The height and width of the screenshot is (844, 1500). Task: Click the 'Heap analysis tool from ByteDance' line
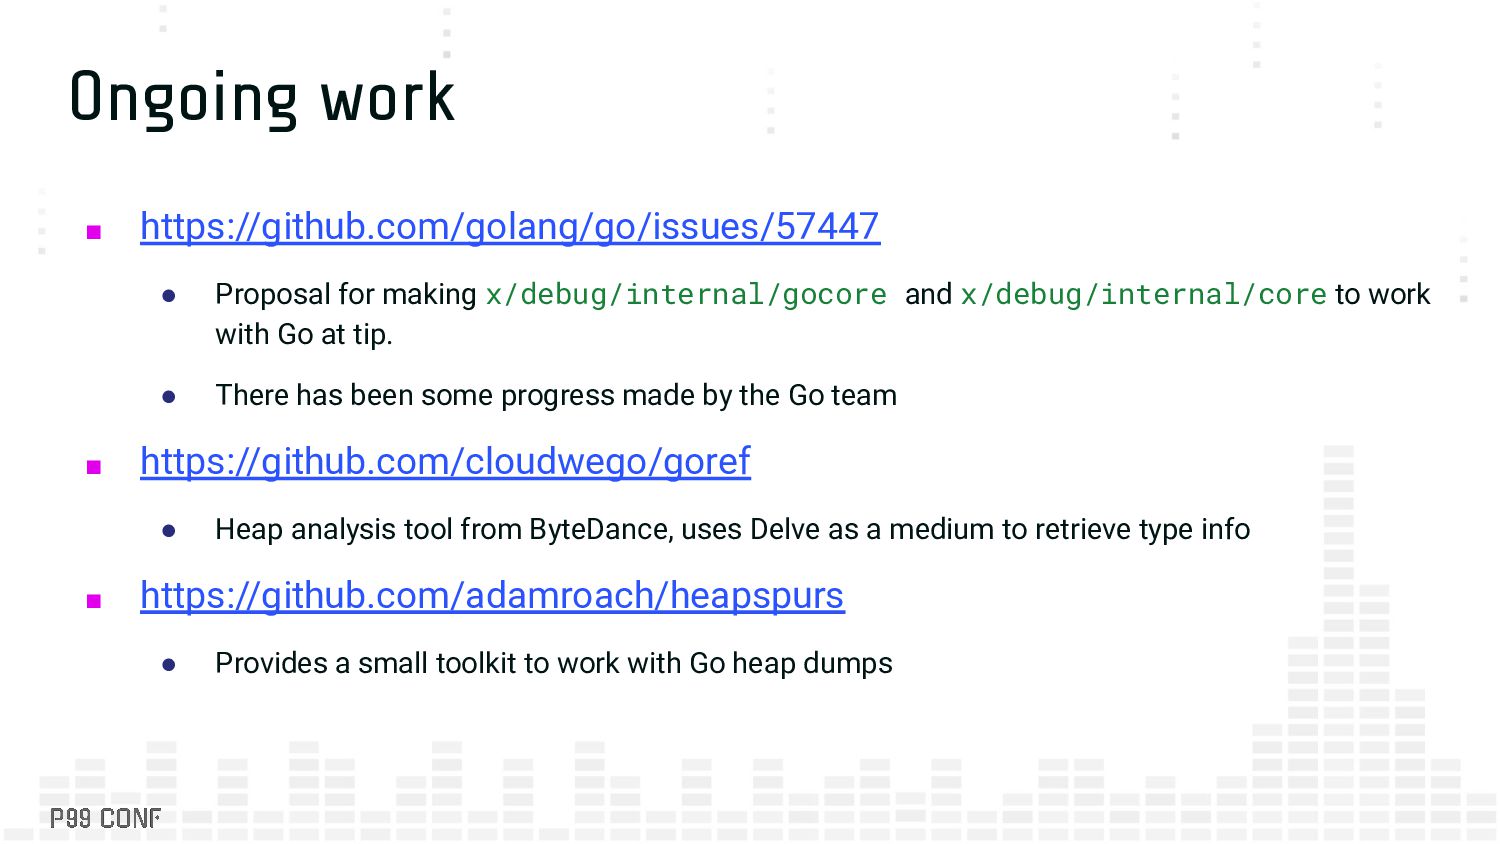pyautogui.click(x=732, y=529)
